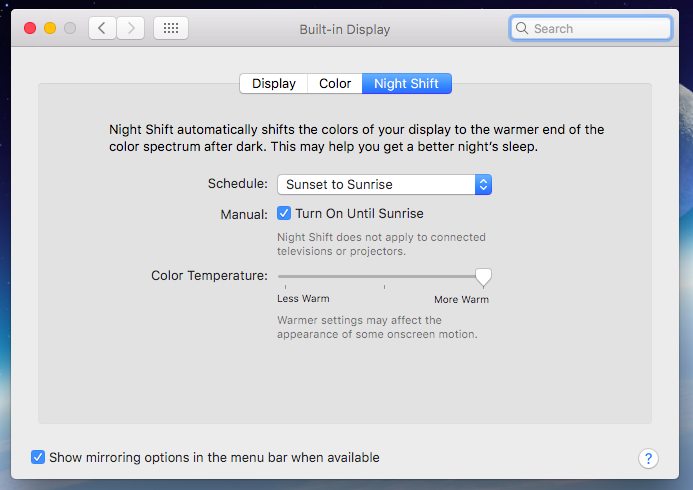Image resolution: width=693 pixels, height=490 pixels.
Task: Click the Color Temperature slider middle tick
Action: [385, 287]
